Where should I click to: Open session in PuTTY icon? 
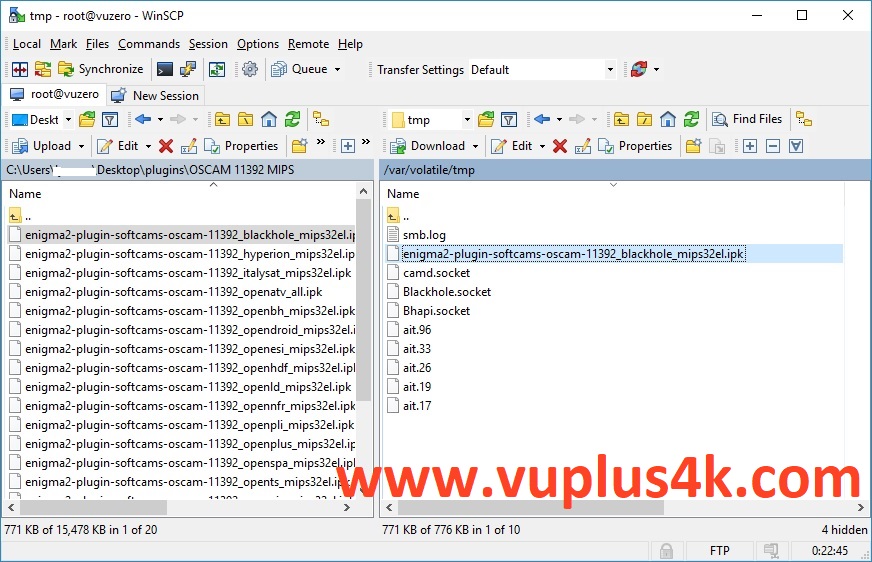188,69
